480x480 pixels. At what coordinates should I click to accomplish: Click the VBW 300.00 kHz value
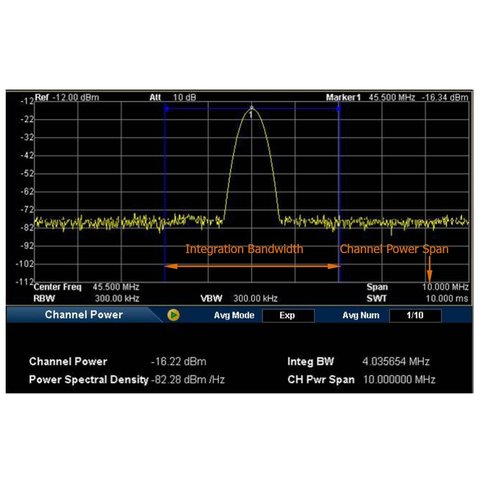255,298
